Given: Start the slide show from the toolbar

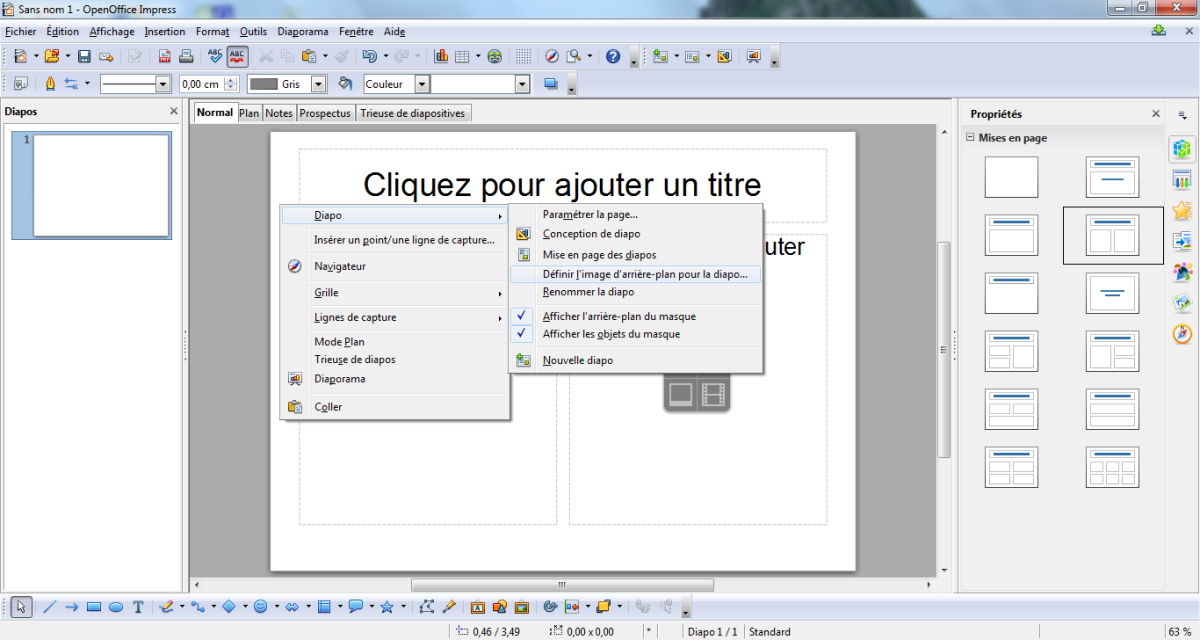Looking at the screenshot, I should point(753,56).
